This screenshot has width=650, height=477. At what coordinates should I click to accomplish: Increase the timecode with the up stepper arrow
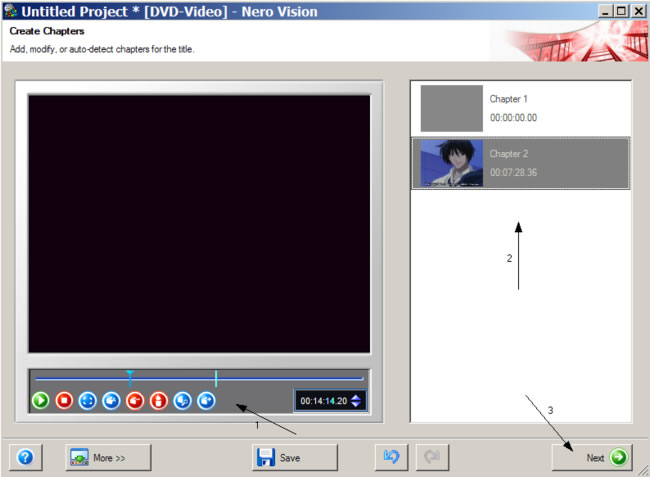click(356, 397)
